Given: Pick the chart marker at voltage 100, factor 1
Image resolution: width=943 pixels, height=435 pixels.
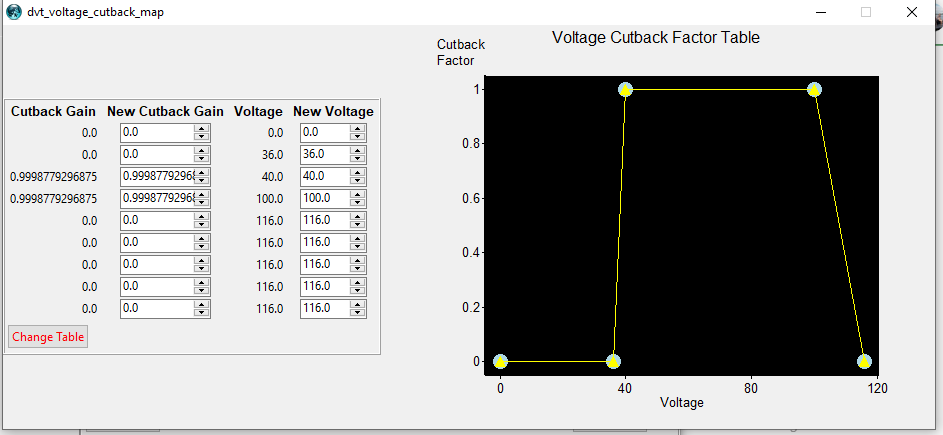Looking at the screenshot, I should coord(814,90).
